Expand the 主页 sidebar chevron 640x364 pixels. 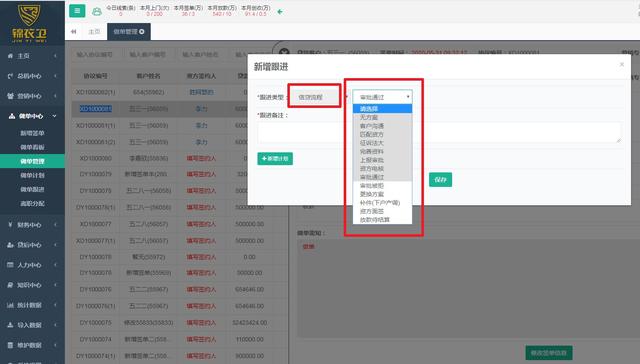click(55, 56)
